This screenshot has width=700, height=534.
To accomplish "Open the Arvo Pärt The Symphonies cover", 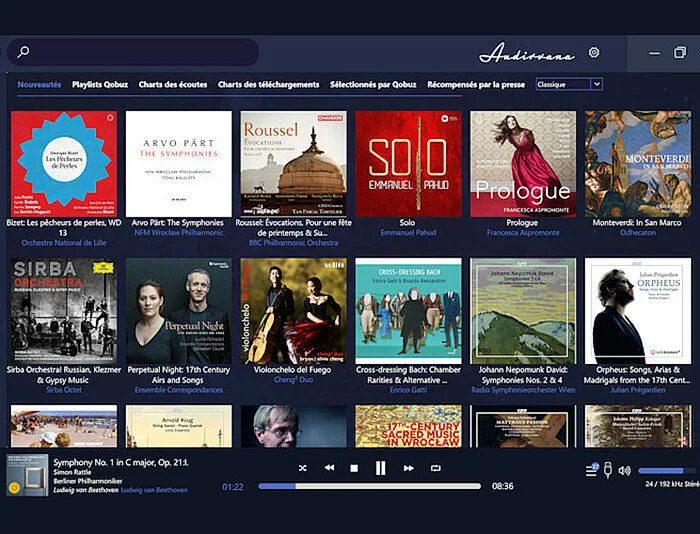I will [179, 164].
